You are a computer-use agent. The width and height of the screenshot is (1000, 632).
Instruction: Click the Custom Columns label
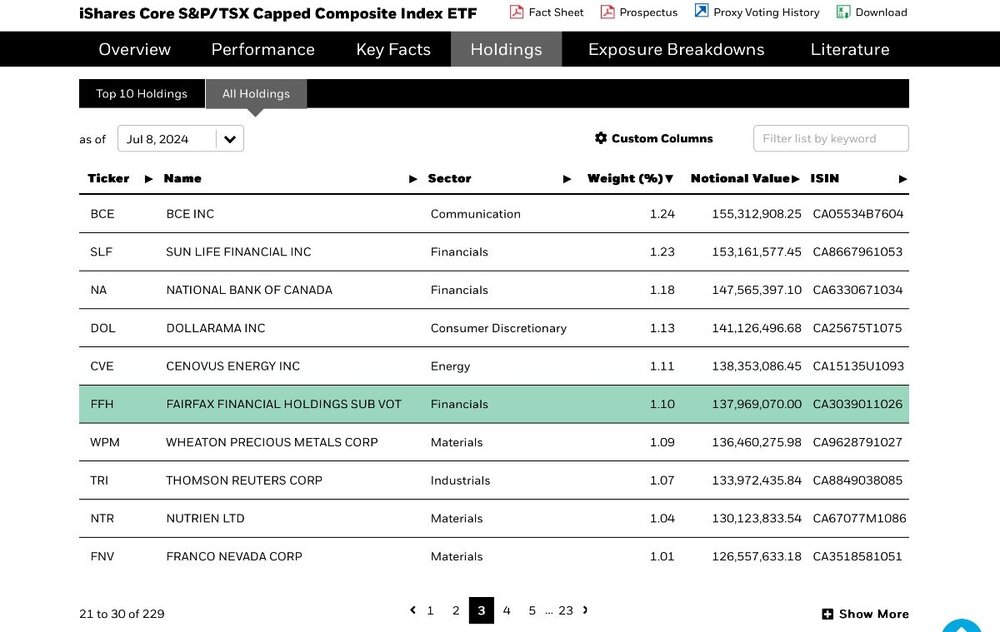pyautogui.click(x=662, y=138)
